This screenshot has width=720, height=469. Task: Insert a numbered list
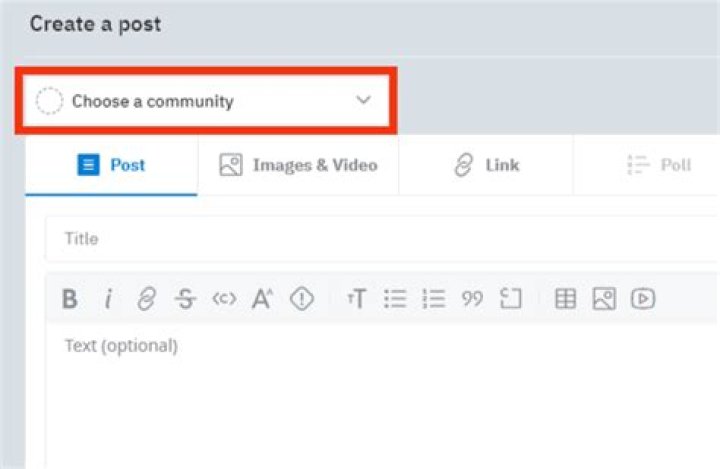point(433,298)
